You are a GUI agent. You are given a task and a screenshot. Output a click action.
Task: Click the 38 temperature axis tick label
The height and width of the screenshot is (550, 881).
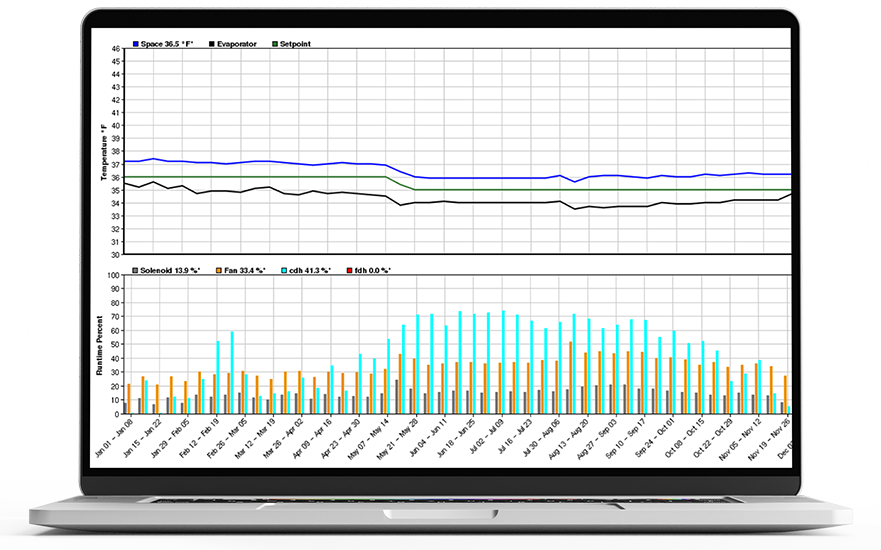click(115, 152)
